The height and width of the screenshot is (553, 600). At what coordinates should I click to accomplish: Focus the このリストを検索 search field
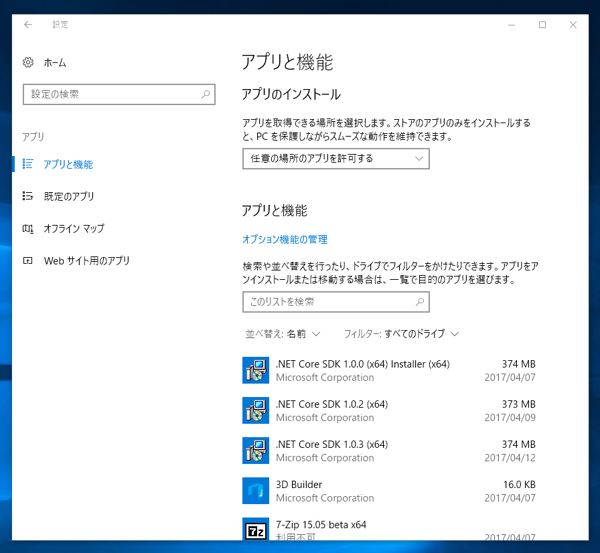point(336,302)
